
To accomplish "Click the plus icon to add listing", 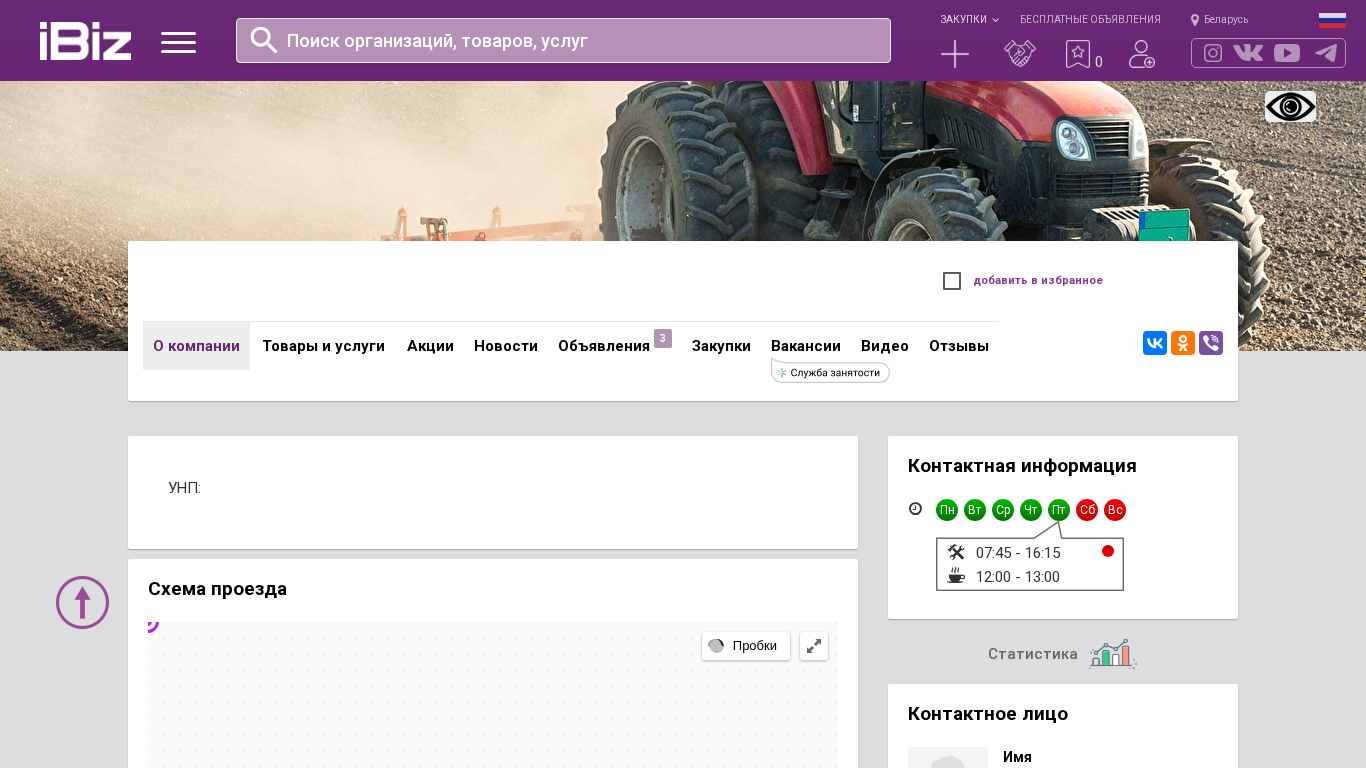I will [x=955, y=54].
